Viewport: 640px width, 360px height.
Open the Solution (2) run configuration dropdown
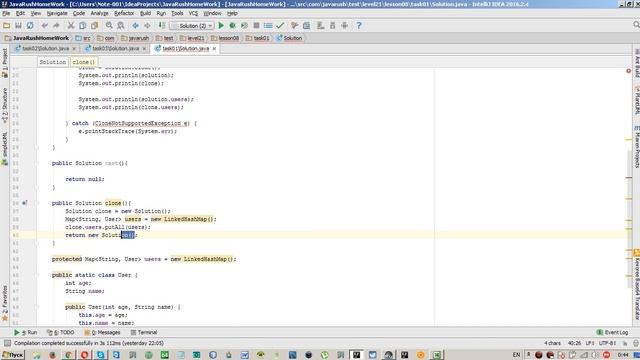[x=192, y=26]
